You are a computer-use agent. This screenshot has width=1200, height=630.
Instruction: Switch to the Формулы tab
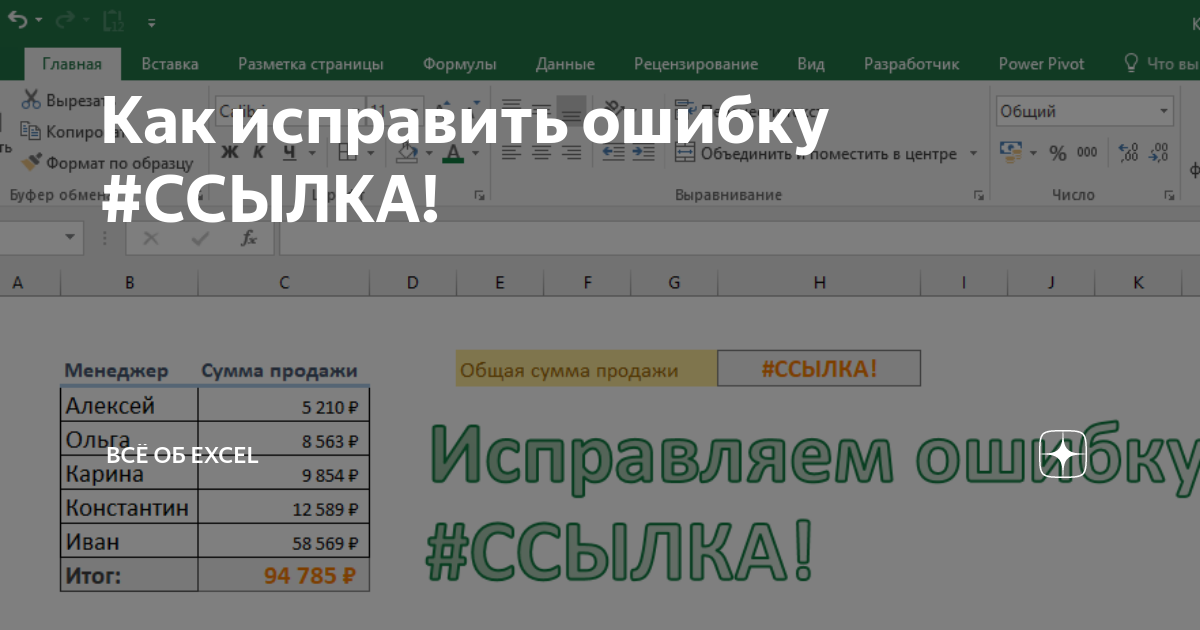tap(459, 64)
